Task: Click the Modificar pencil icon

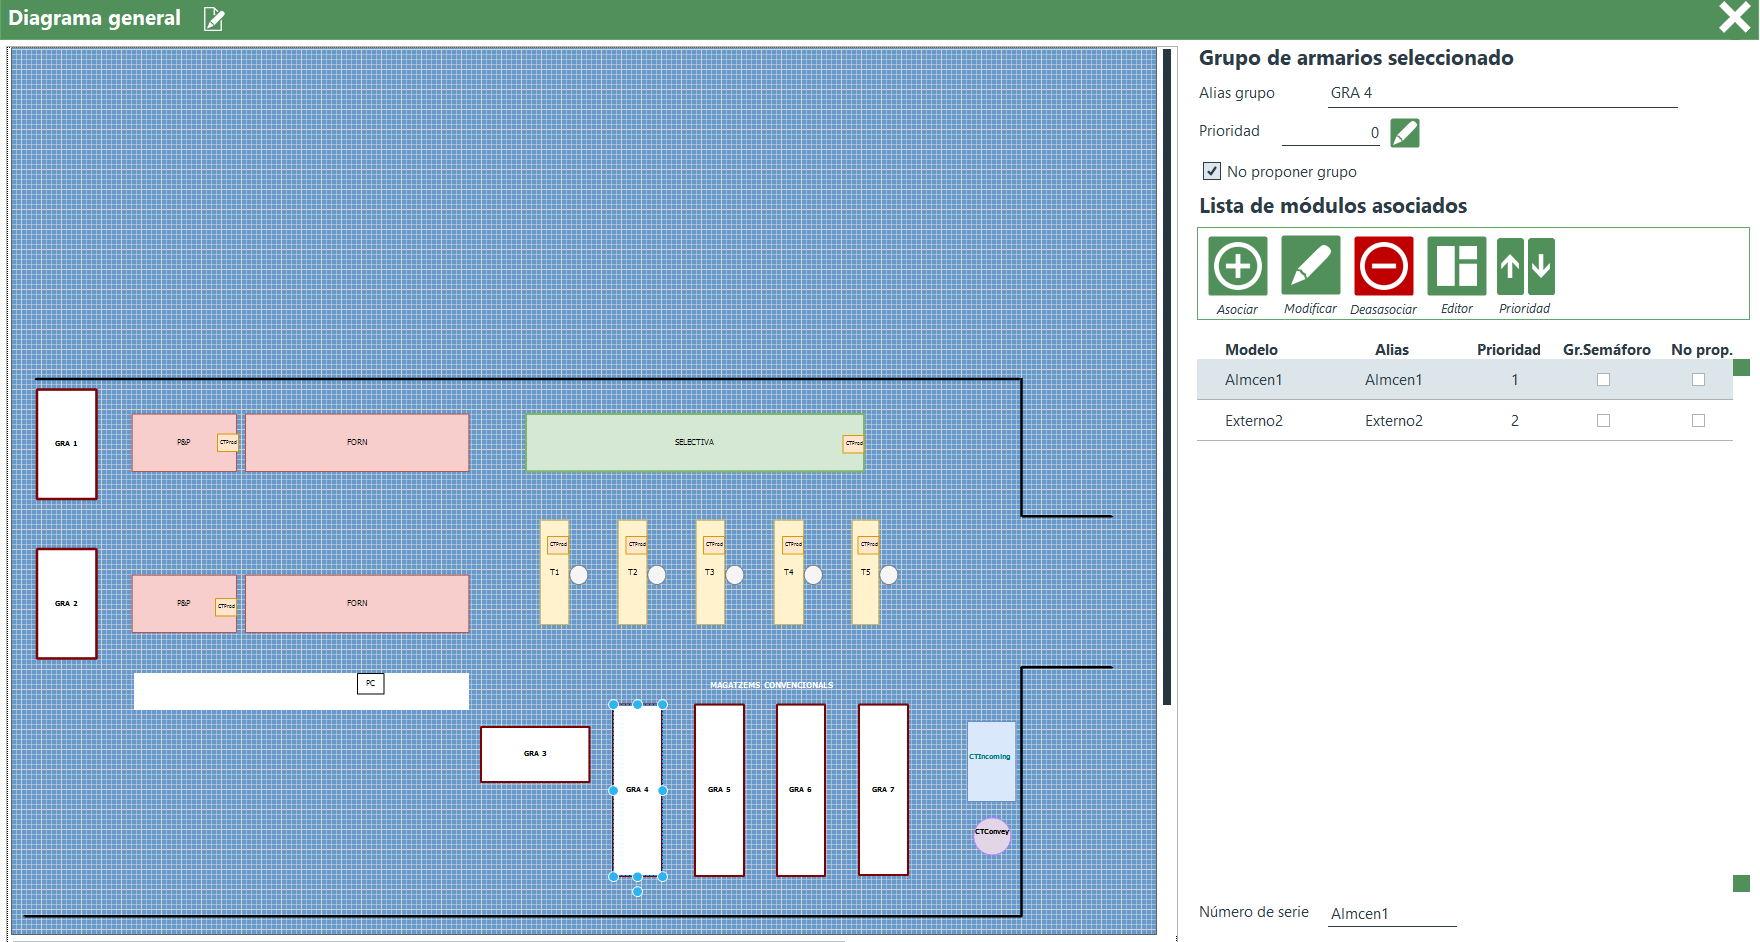Action: 1310,266
